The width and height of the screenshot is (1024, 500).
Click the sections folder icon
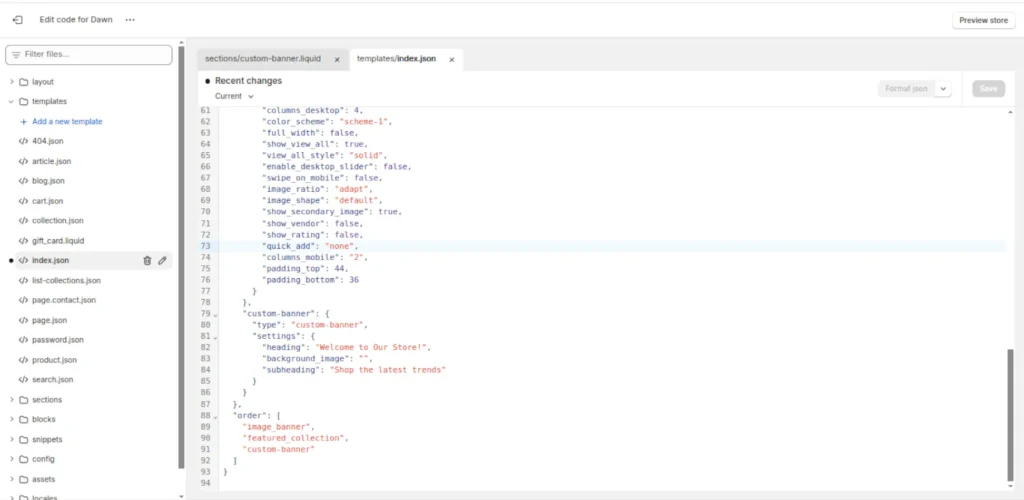tap(24, 399)
